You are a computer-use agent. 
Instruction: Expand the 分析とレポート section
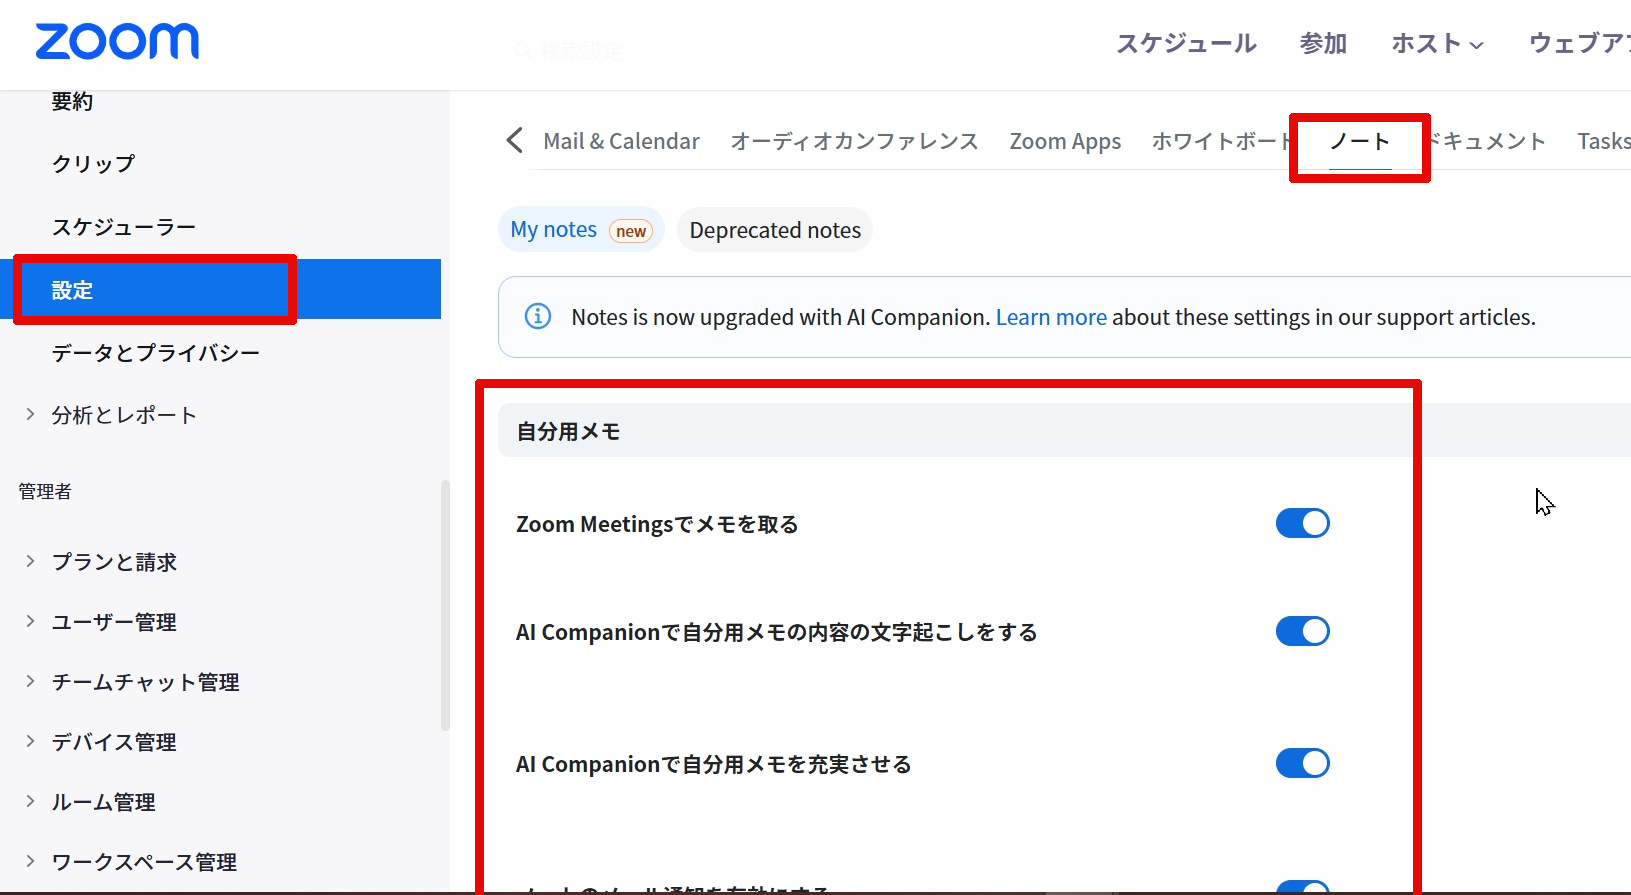(x=30, y=414)
